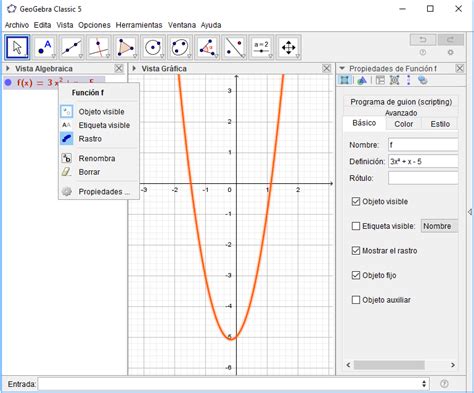Open the help question mark icon under Undo
The height and width of the screenshot is (393, 474).
(423, 53)
